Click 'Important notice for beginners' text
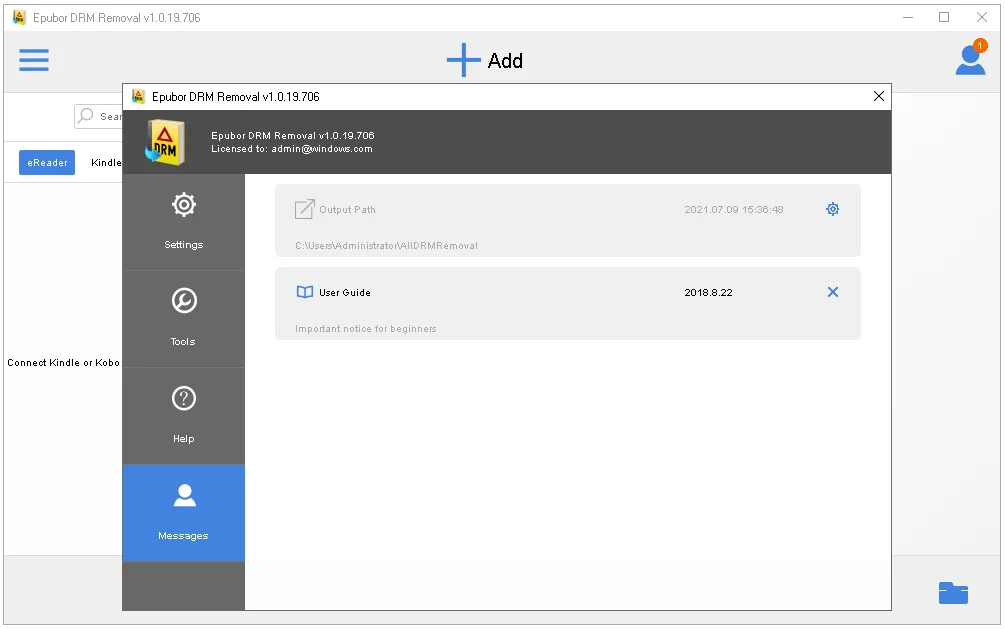The height and width of the screenshot is (629, 1005). click(365, 329)
